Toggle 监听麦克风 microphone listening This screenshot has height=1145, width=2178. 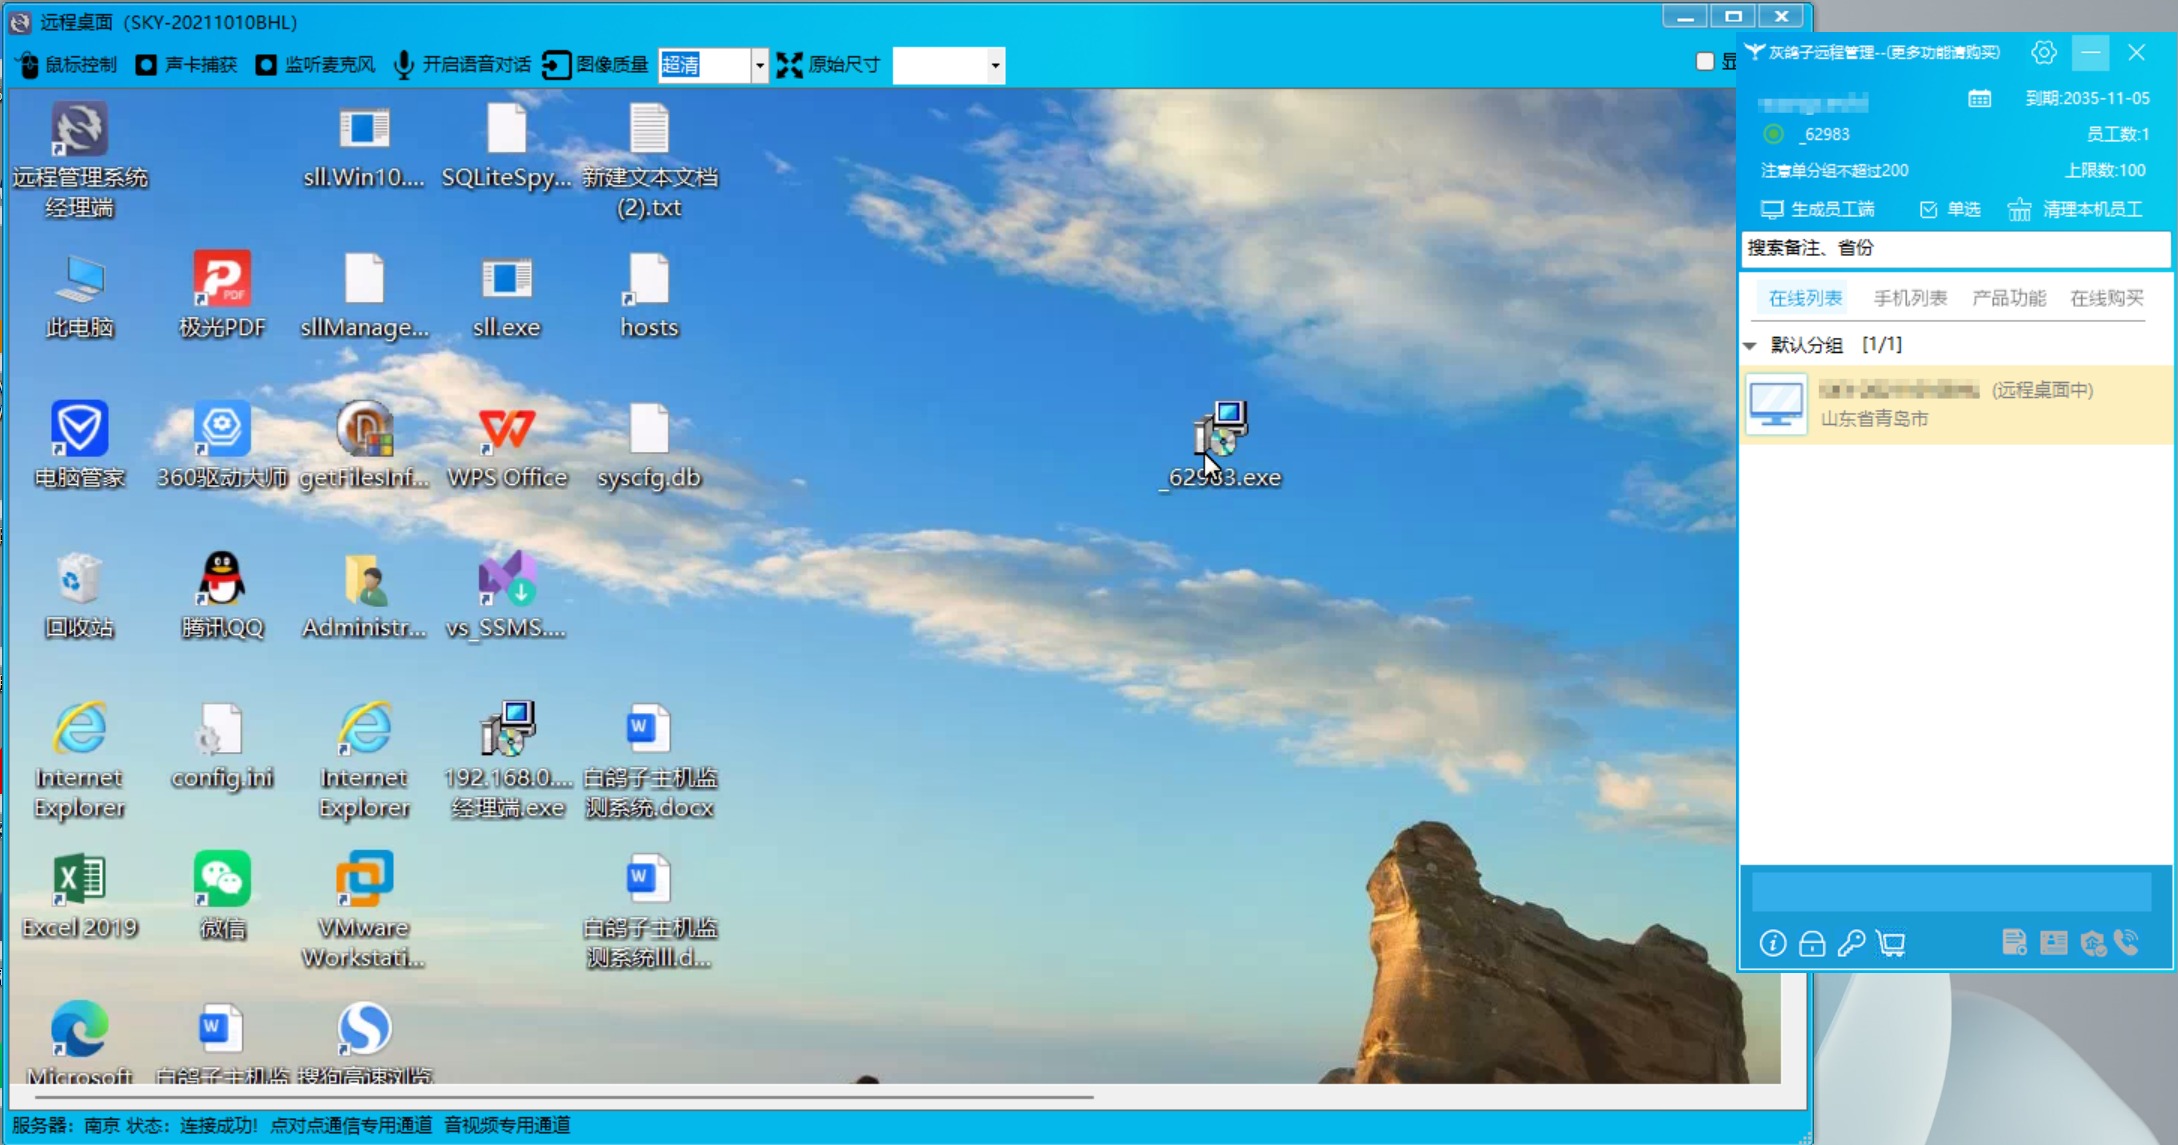pos(266,65)
